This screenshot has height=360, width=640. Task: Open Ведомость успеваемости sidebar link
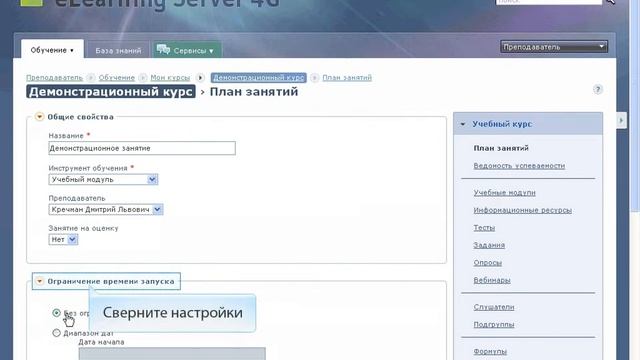pyautogui.click(x=519, y=166)
